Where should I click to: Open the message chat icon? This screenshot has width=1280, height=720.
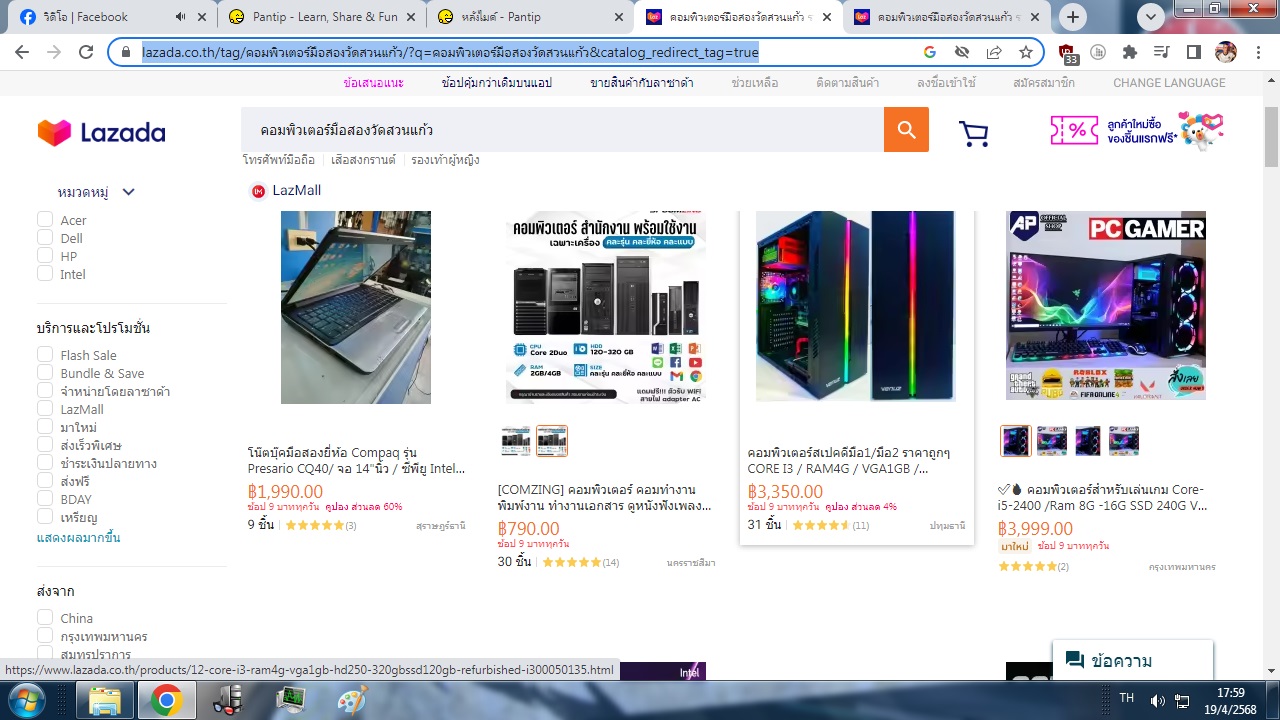[1075, 660]
